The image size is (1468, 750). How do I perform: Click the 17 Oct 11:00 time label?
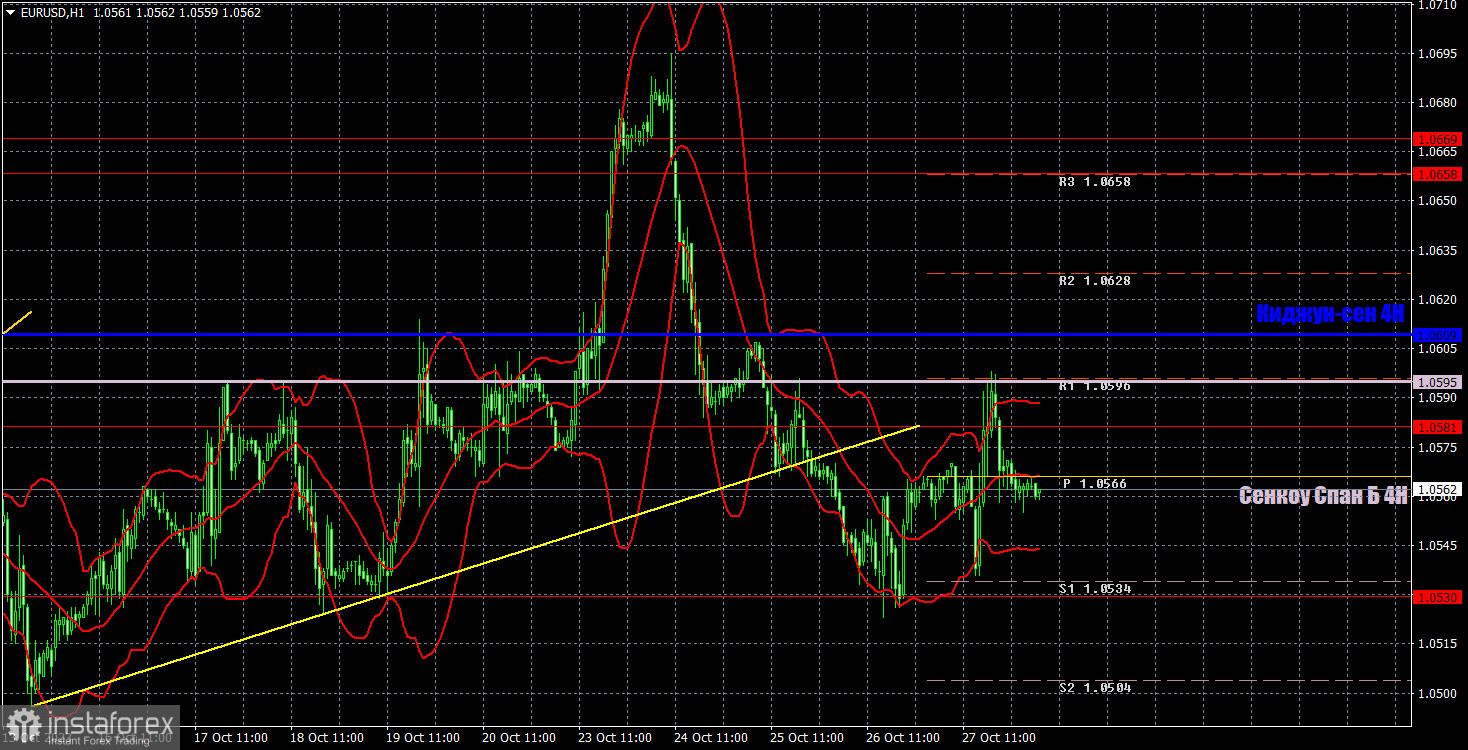(231, 738)
